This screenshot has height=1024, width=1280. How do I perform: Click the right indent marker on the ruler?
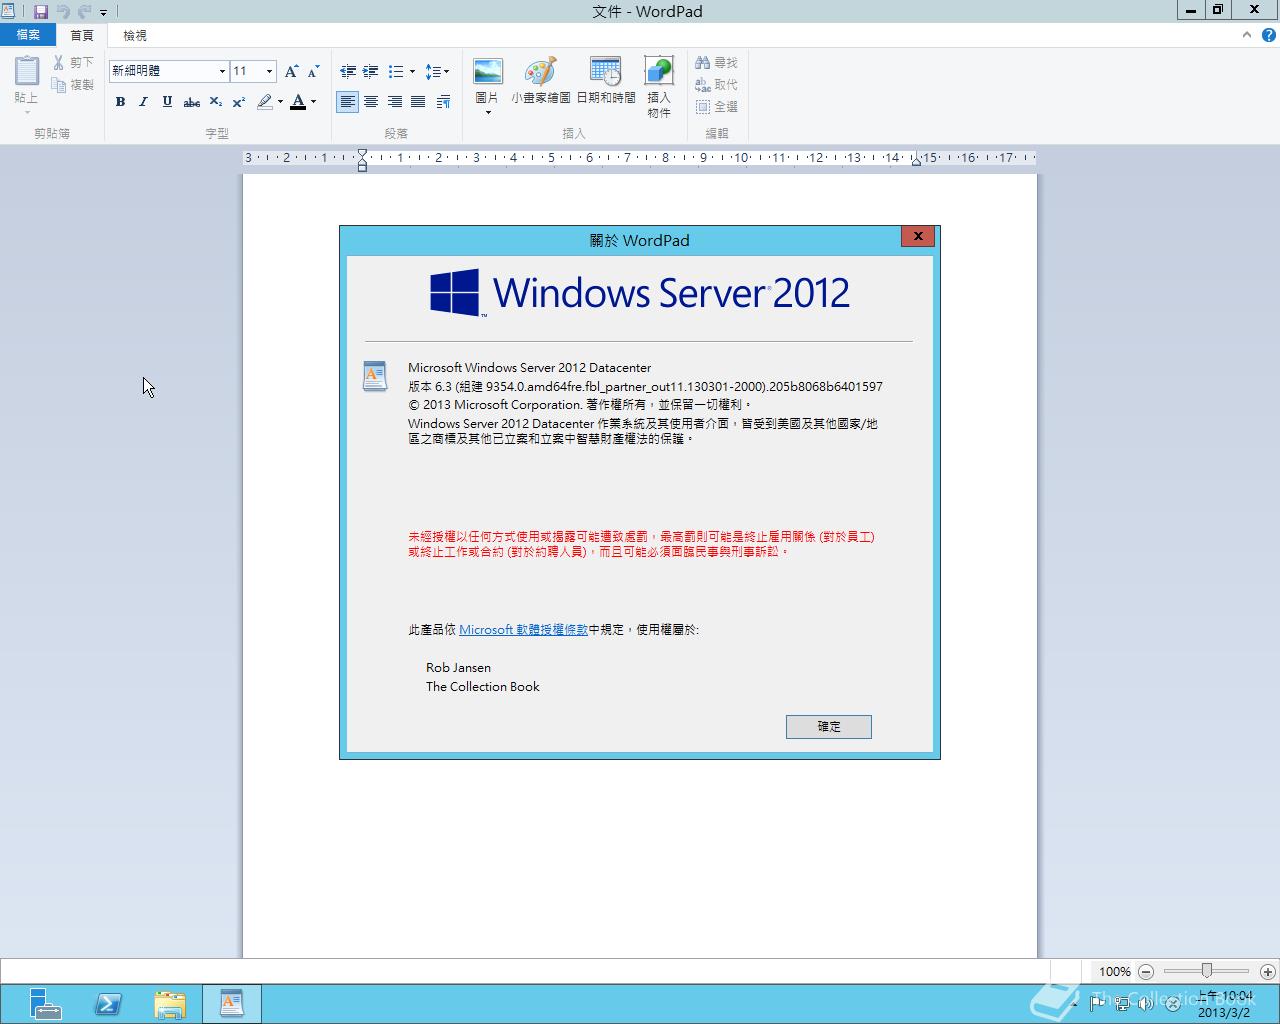tap(916, 160)
